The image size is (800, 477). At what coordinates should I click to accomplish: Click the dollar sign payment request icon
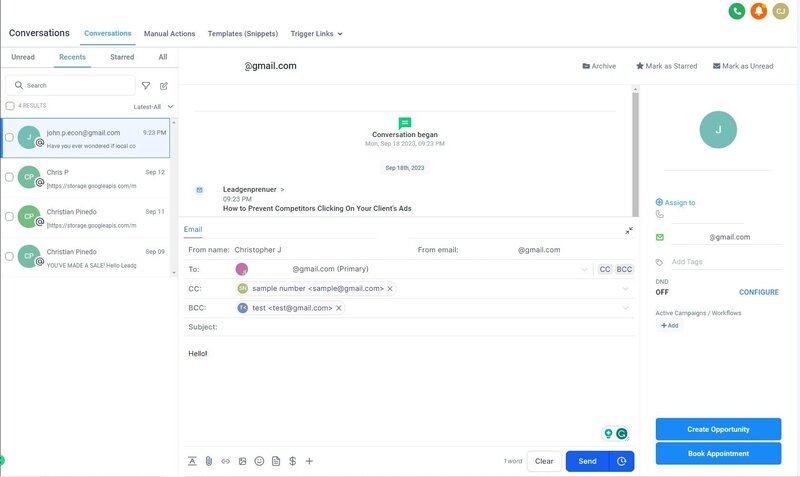(x=292, y=461)
